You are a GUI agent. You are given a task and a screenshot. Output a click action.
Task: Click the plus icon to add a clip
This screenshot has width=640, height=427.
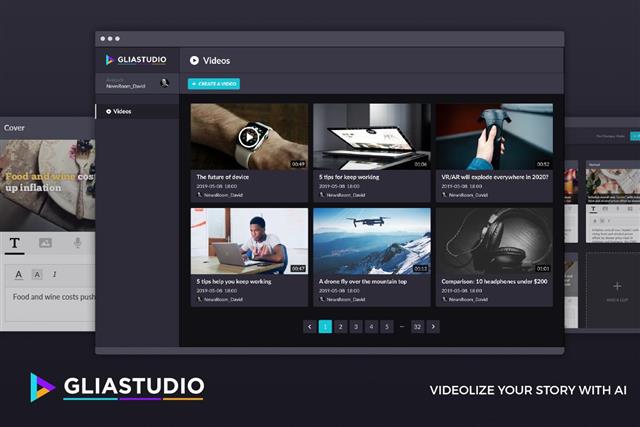pos(617,286)
